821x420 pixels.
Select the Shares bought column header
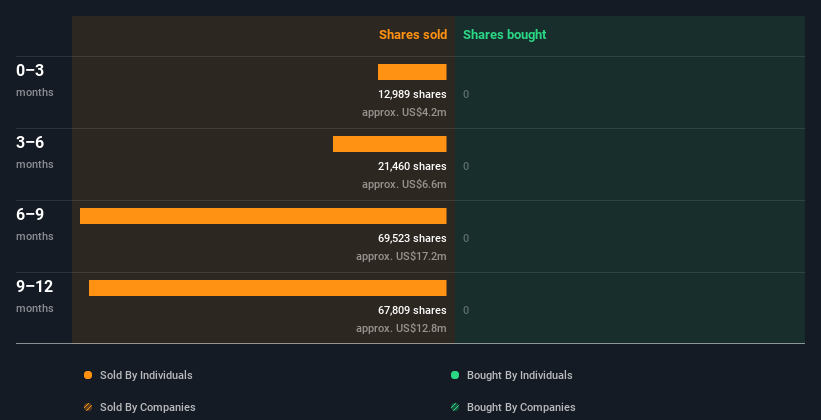point(504,35)
